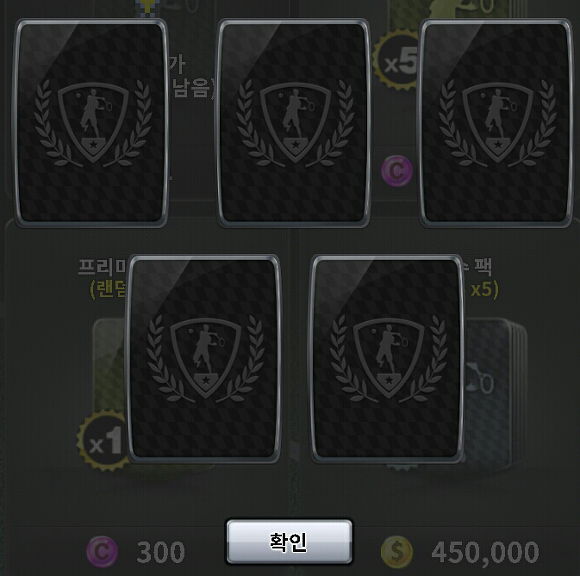Reveal the top-middle face-down card
This screenshot has height=576, width=580.
[293, 122]
